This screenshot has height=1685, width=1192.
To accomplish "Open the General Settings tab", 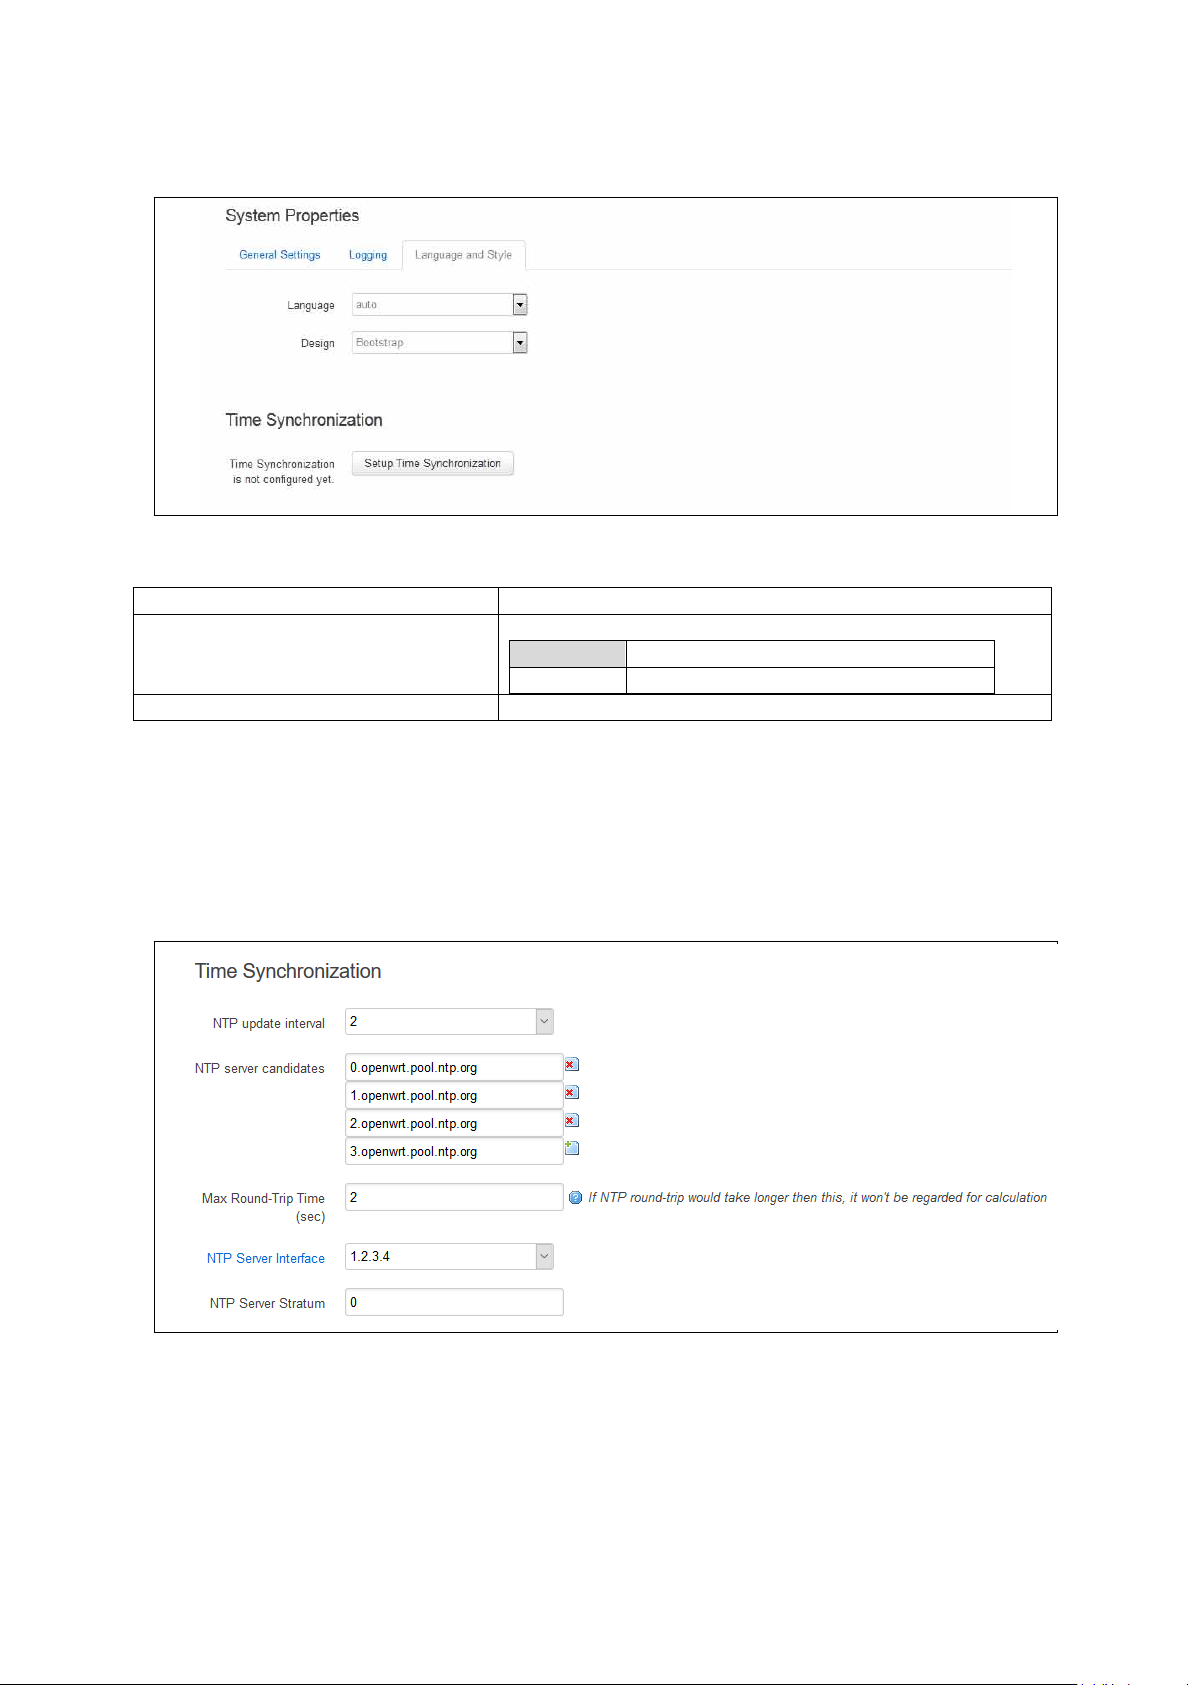I will point(280,255).
